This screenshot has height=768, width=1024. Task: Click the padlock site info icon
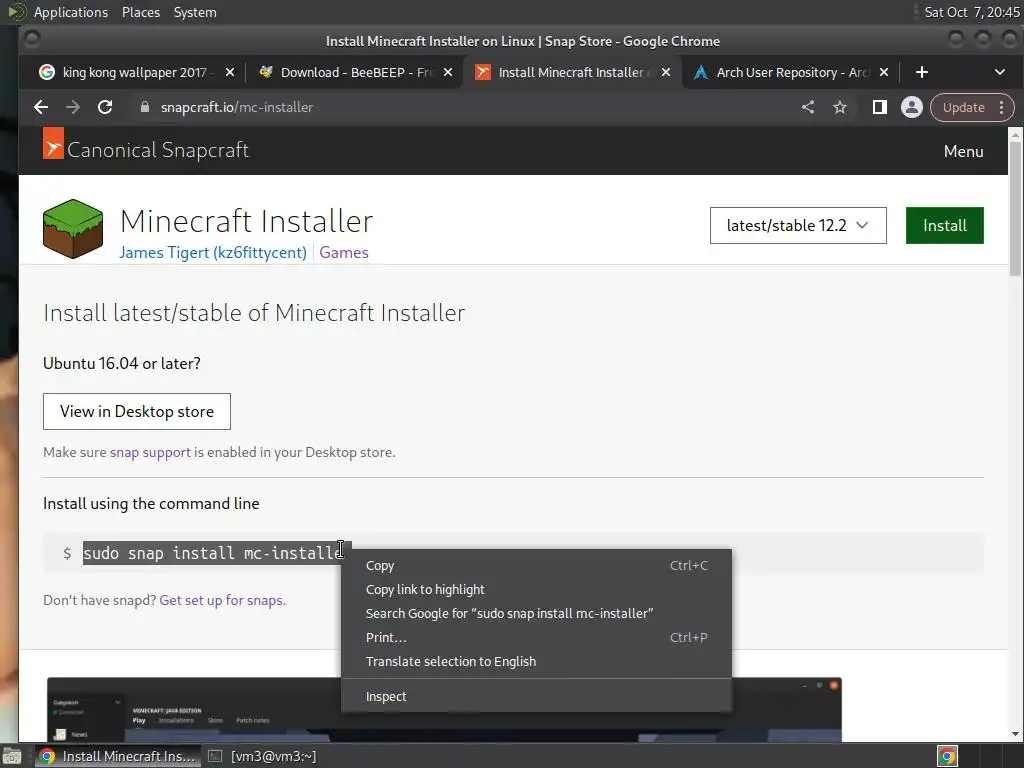coord(145,107)
